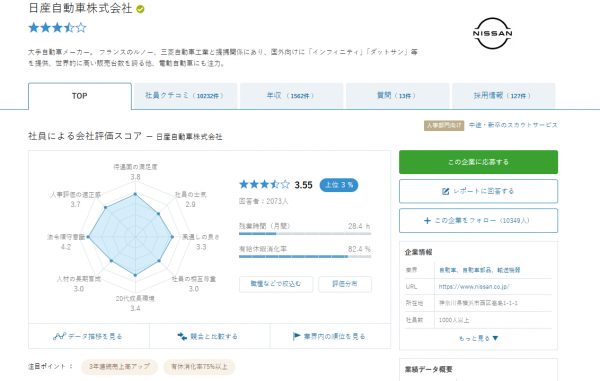Click the Nissan logo

[492, 33]
